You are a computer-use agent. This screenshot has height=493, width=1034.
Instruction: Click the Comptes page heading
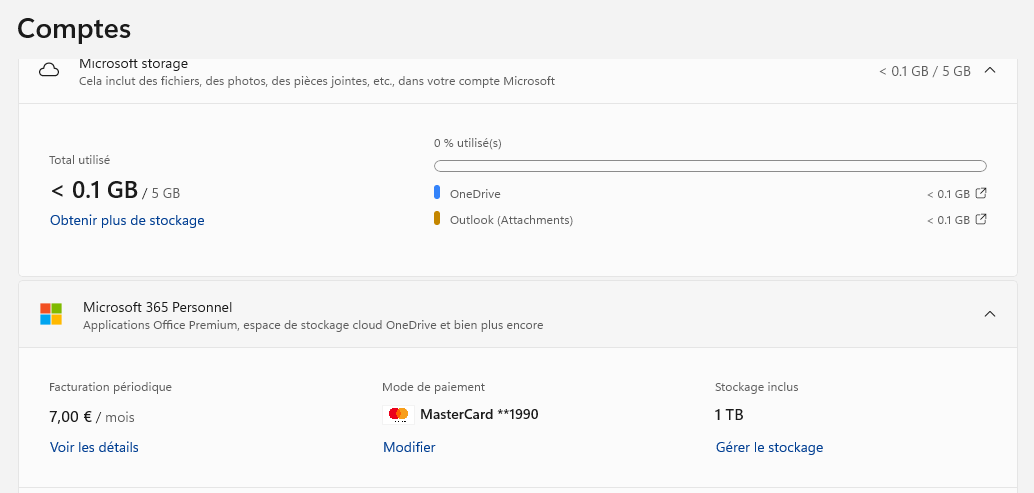74,29
